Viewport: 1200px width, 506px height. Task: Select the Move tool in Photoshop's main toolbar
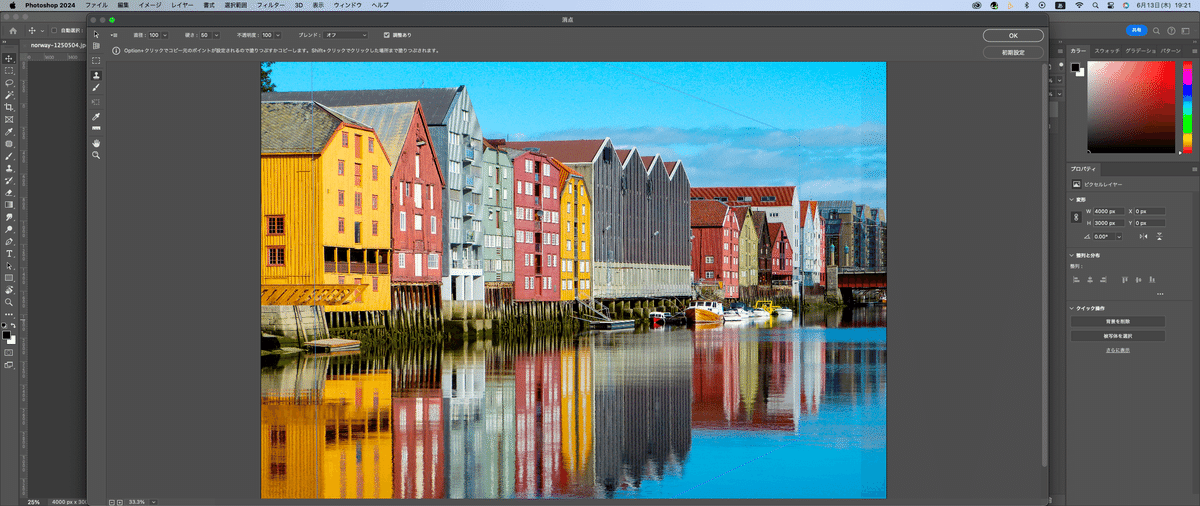click(x=9, y=58)
